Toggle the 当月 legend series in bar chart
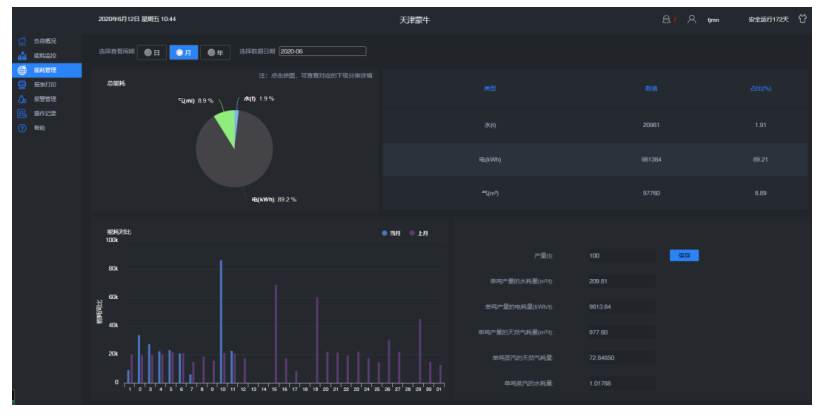Viewport: 819px width, 418px height. (389, 232)
